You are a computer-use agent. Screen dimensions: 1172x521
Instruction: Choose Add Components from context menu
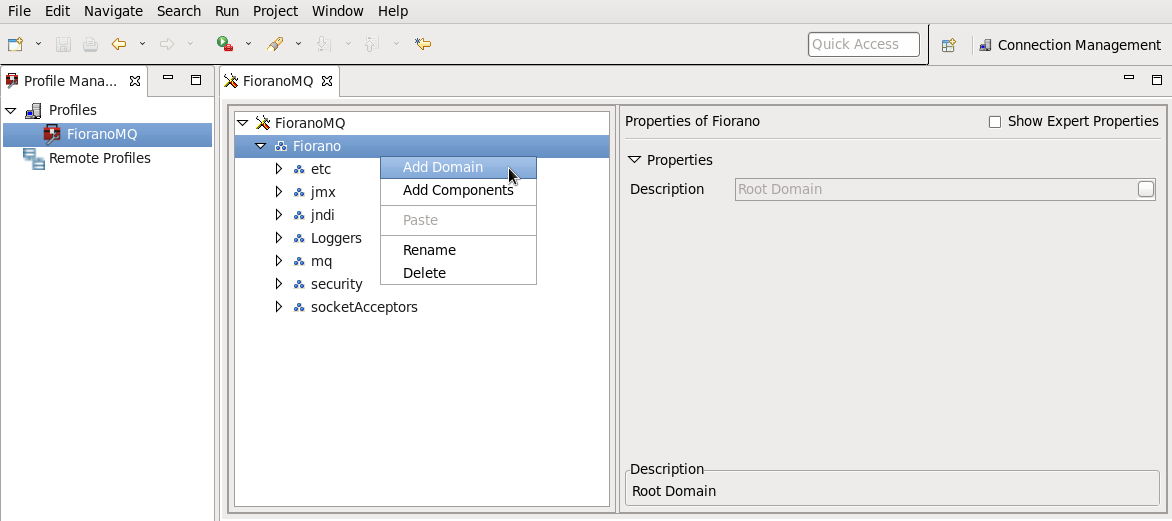[x=458, y=191]
